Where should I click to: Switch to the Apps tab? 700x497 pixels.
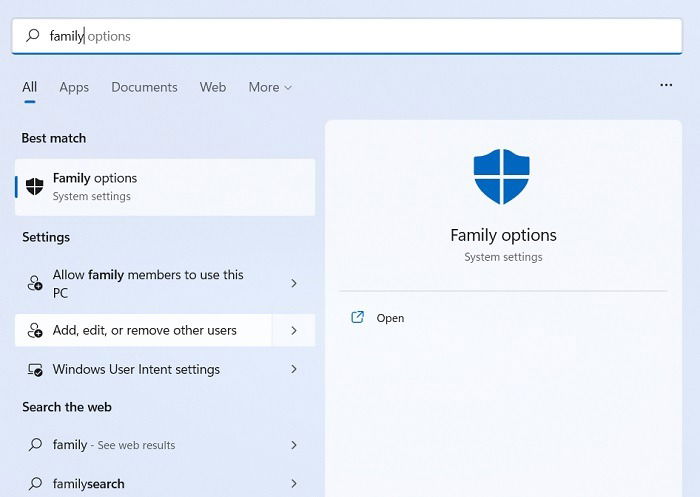74,87
